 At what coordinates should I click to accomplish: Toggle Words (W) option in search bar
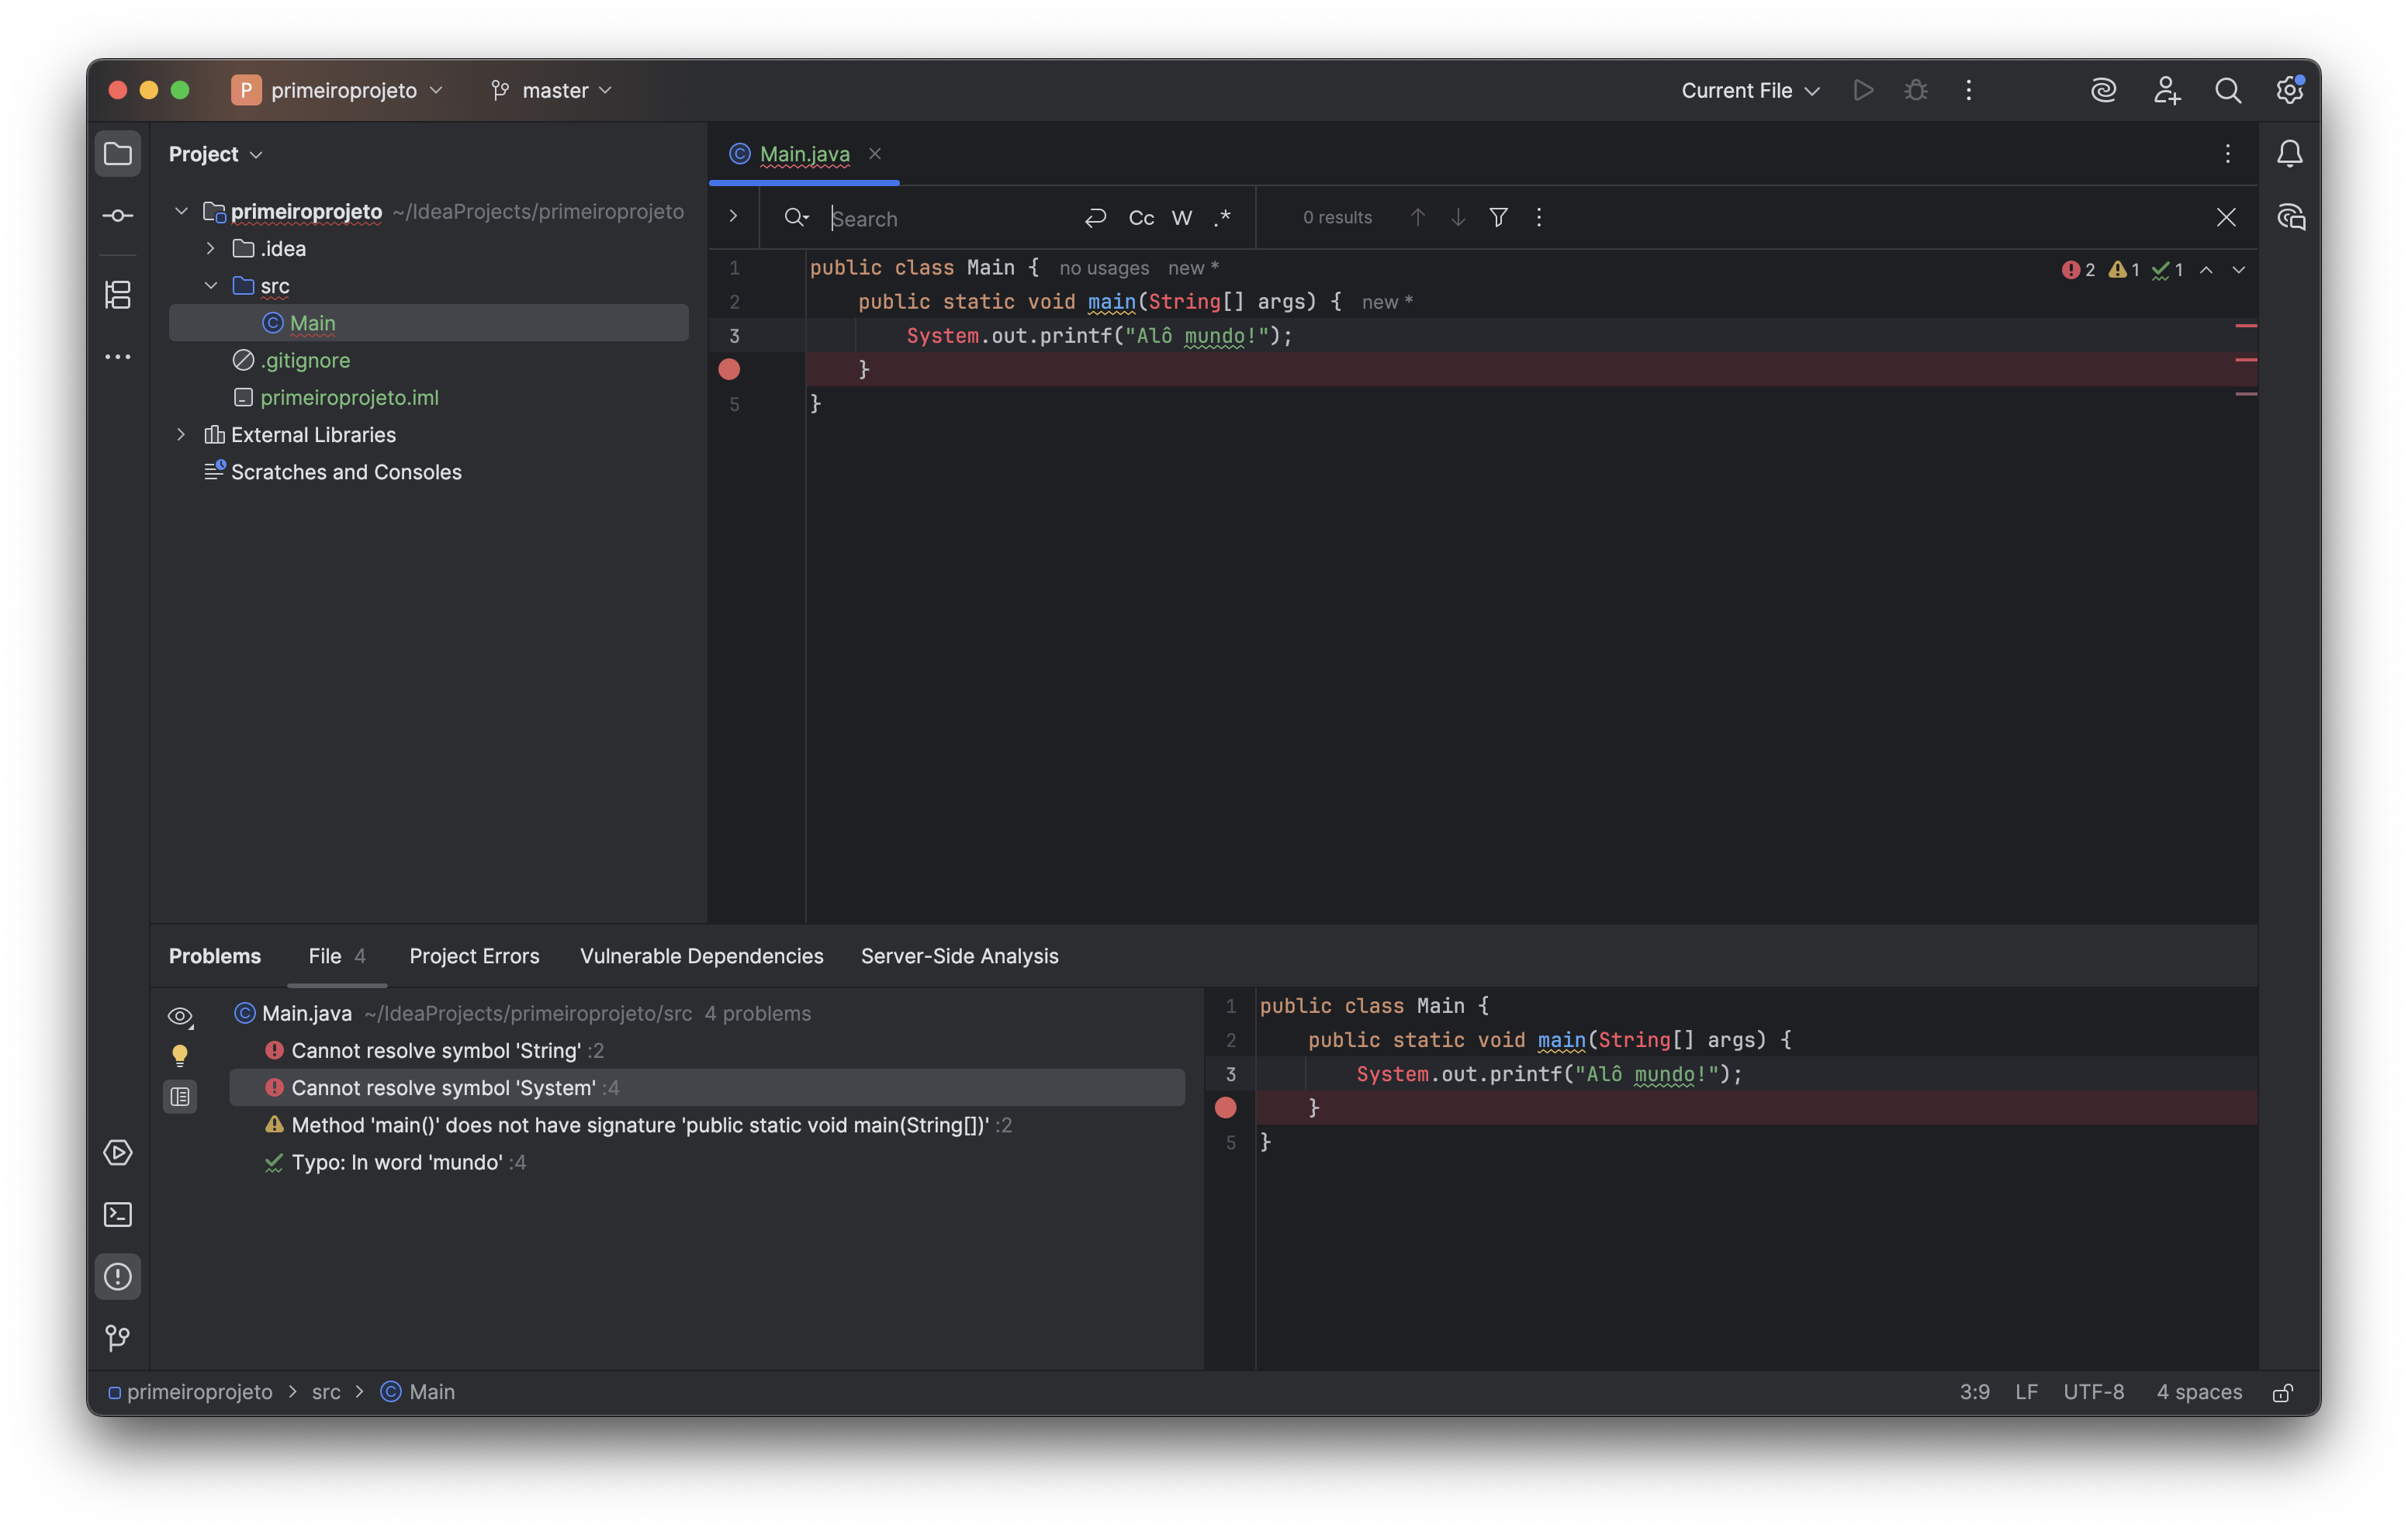click(1182, 217)
